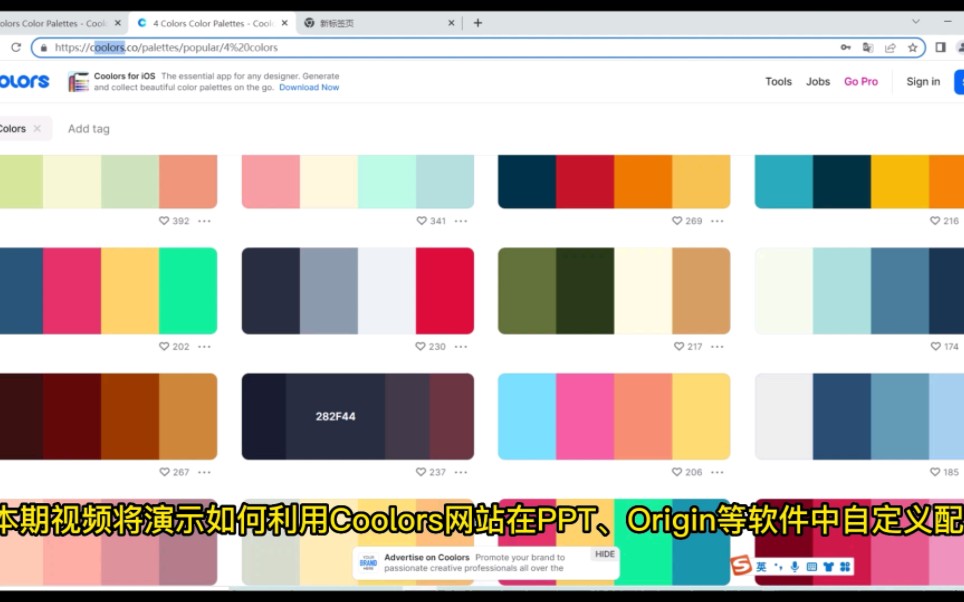Like the palette with 392 hearts
The height and width of the screenshot is (602, 964).
163,221
